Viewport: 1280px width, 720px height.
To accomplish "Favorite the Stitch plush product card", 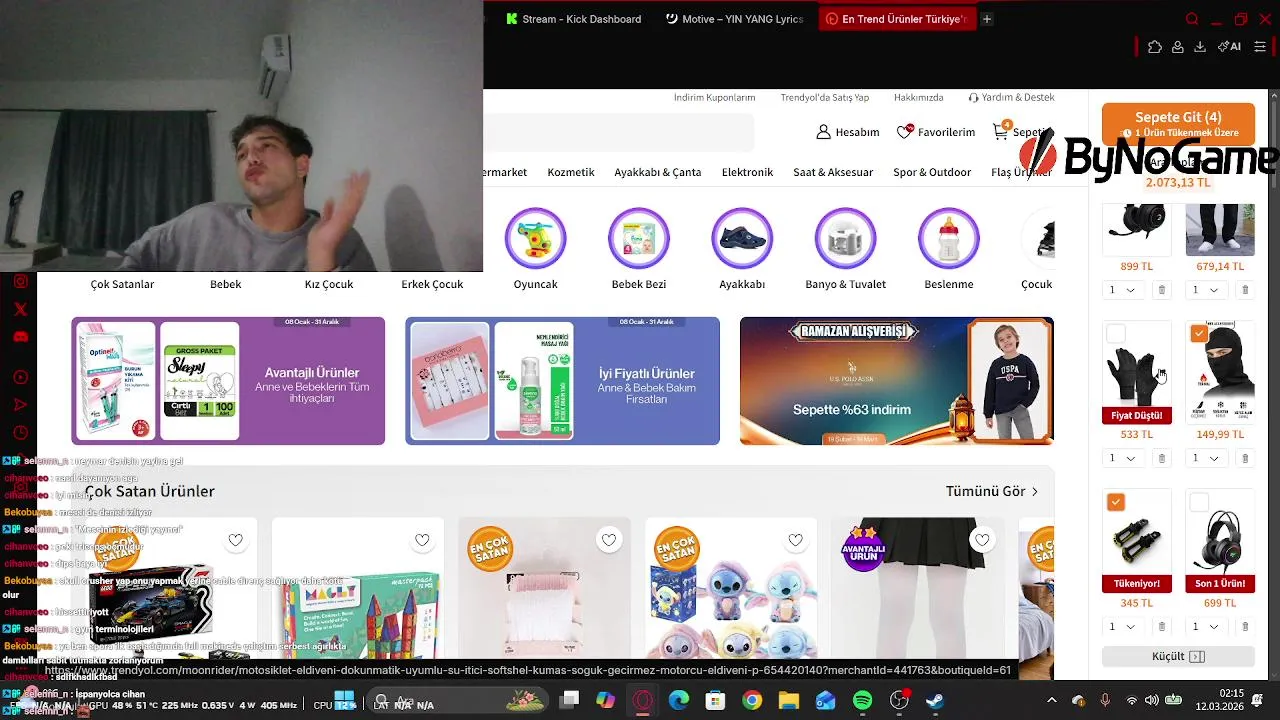I will 795,540.
